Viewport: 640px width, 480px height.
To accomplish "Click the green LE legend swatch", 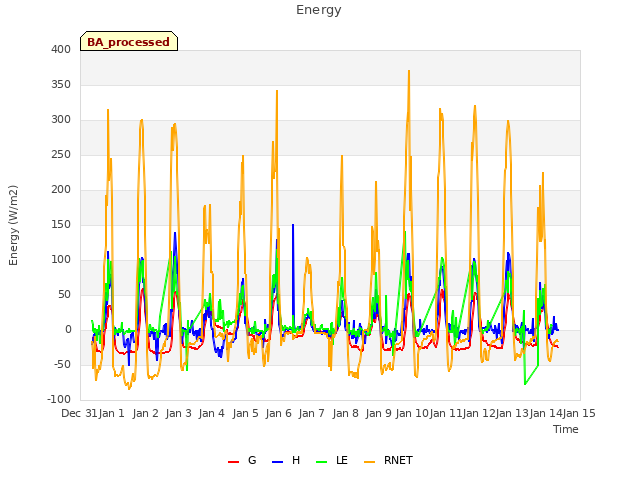I will click(x=322, y=462).
